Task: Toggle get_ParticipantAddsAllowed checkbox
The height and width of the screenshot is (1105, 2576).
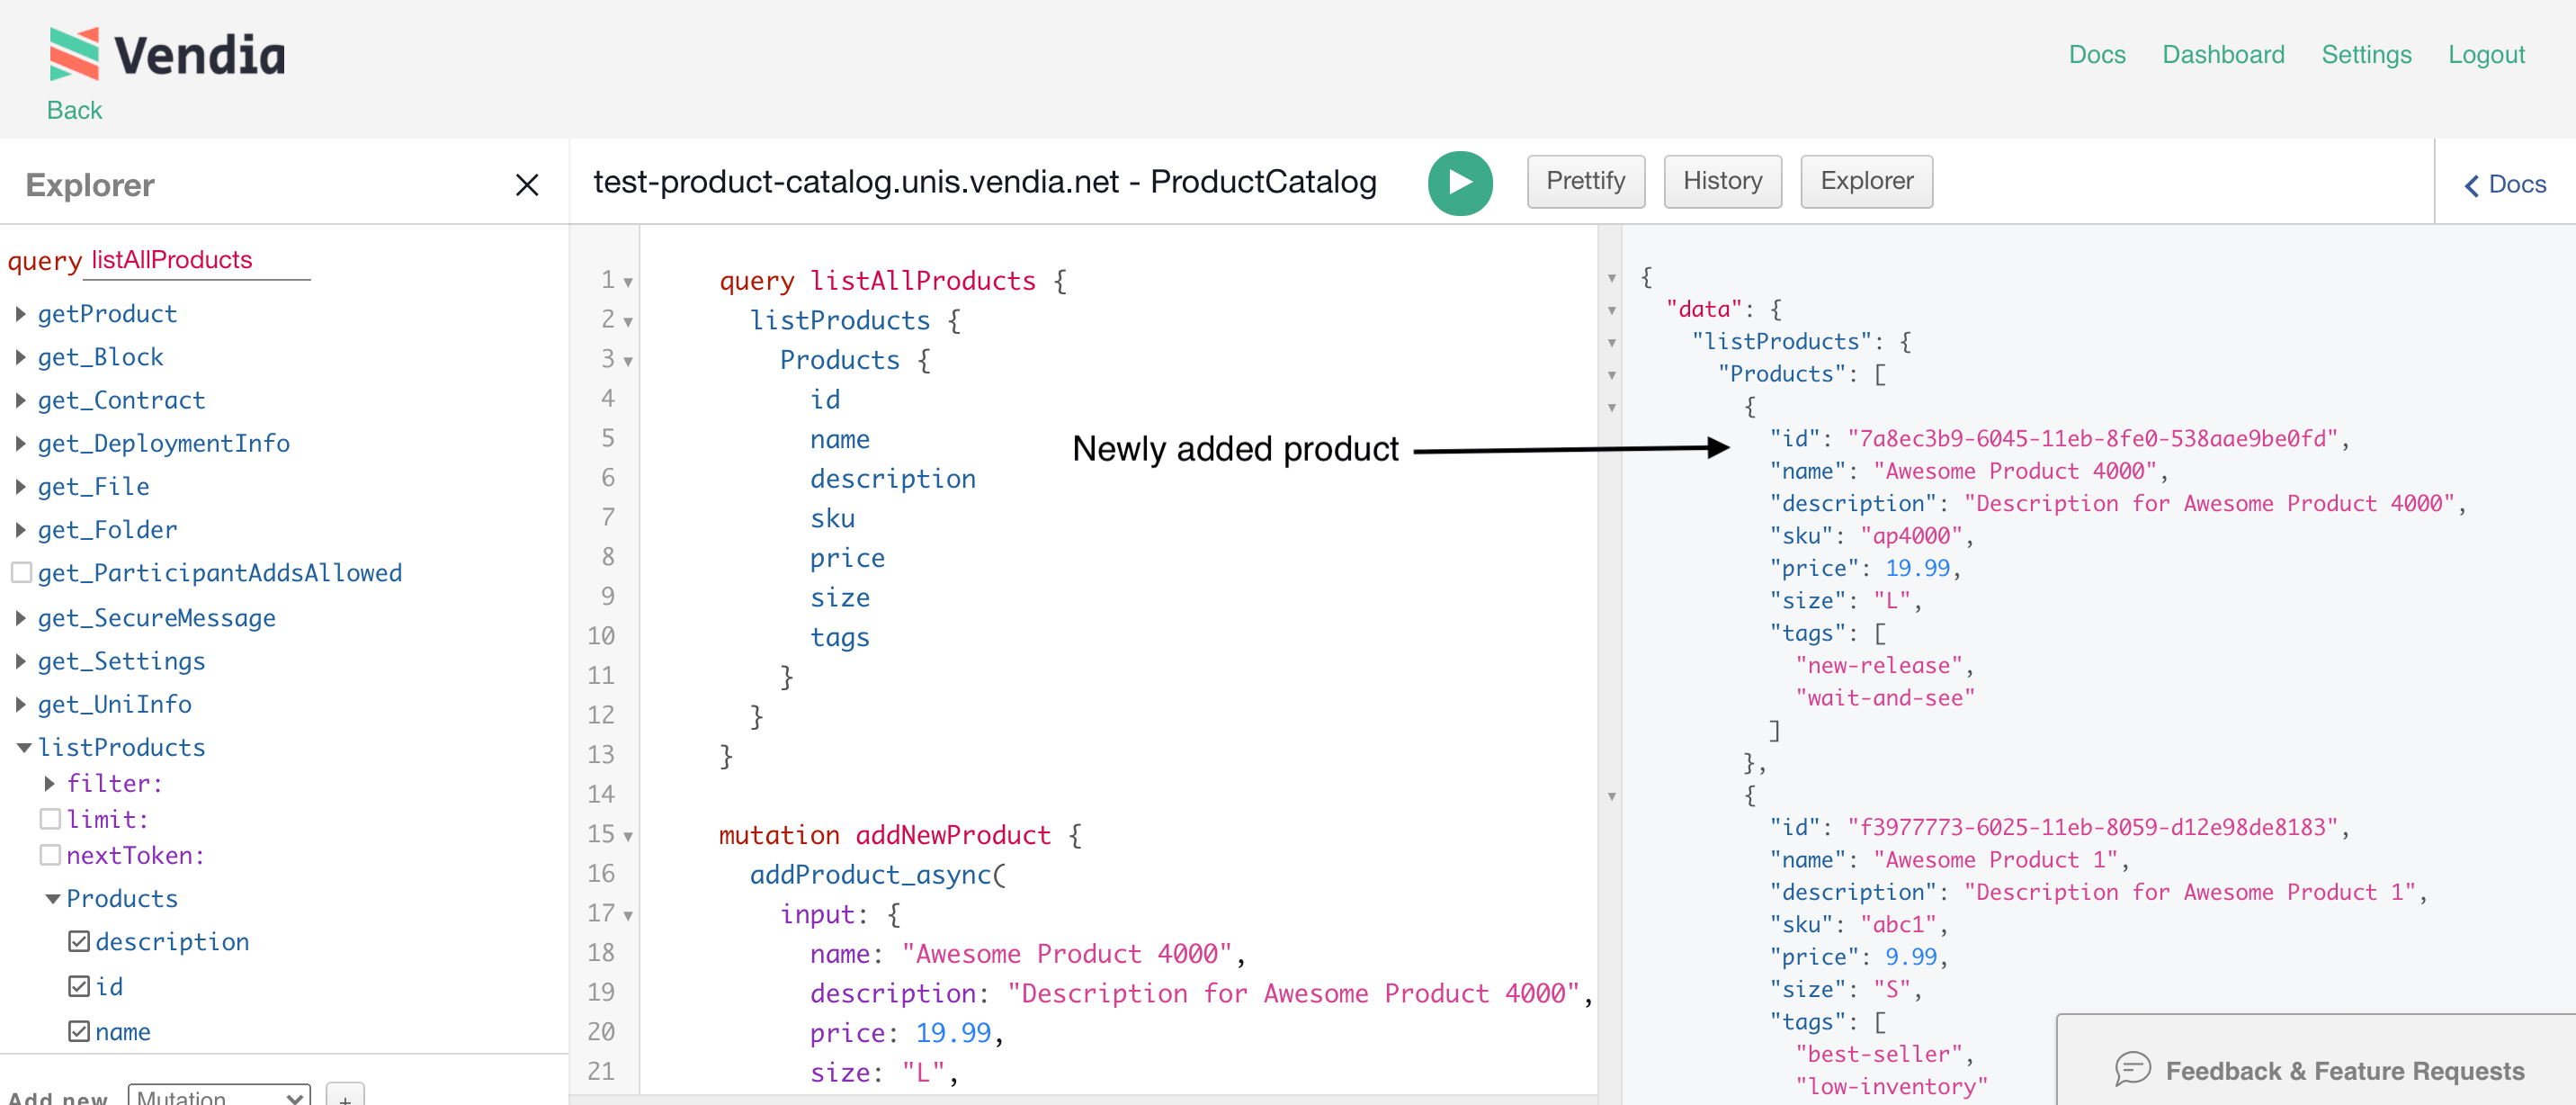Action: click(21, 573)
